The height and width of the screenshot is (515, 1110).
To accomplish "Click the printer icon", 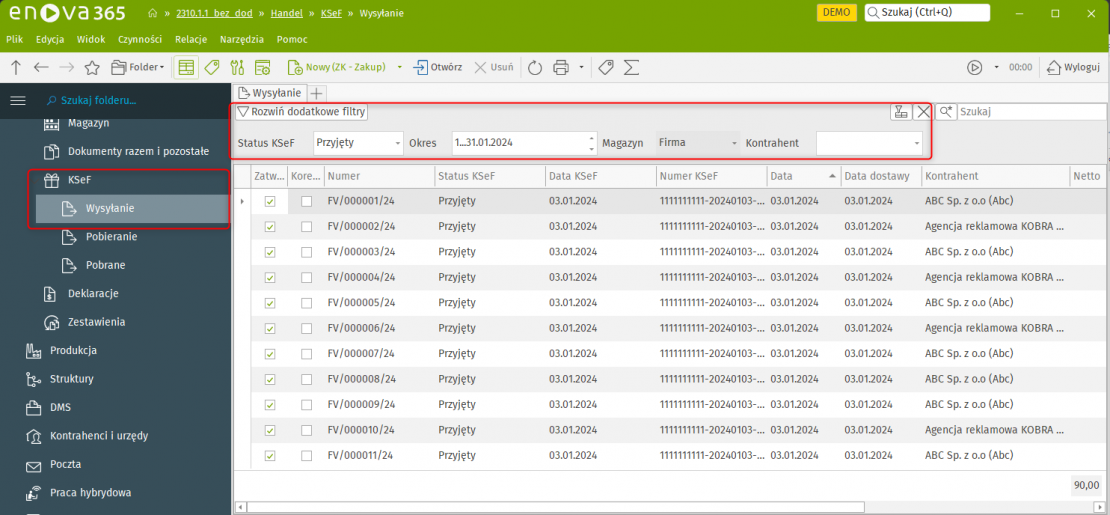I will pyautogui.click(x=561, y=67).
